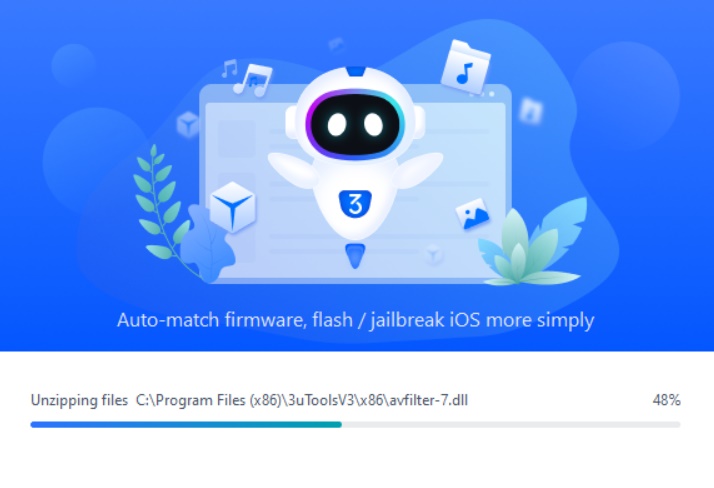
Task: Click the music folder icon
Action: (x=466, y=67)
